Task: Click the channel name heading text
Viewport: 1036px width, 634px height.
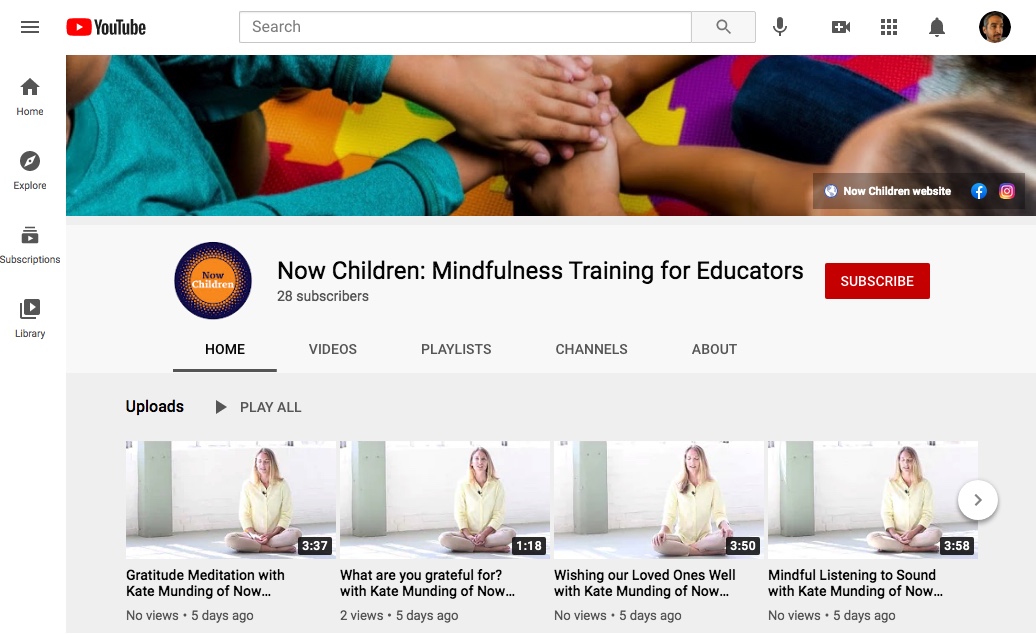Action: click(540, 271)
